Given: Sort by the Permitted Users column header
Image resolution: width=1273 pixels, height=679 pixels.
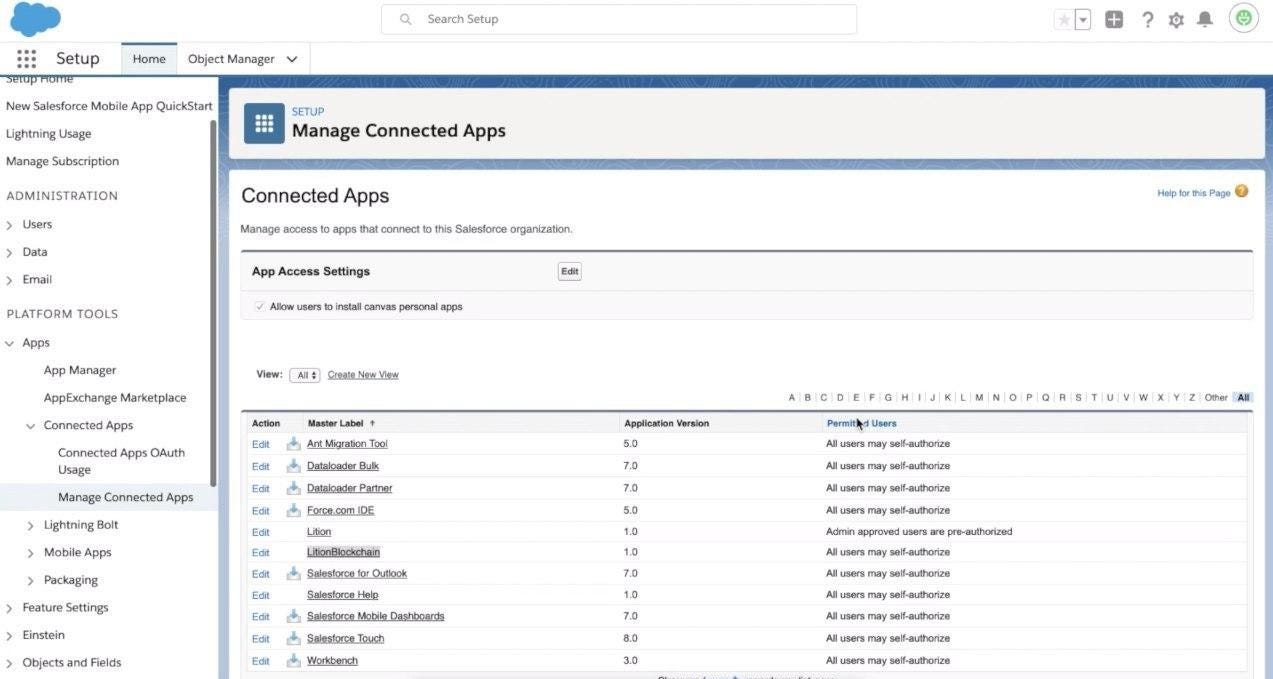Looking at the screenshot, I should (861, 423).
